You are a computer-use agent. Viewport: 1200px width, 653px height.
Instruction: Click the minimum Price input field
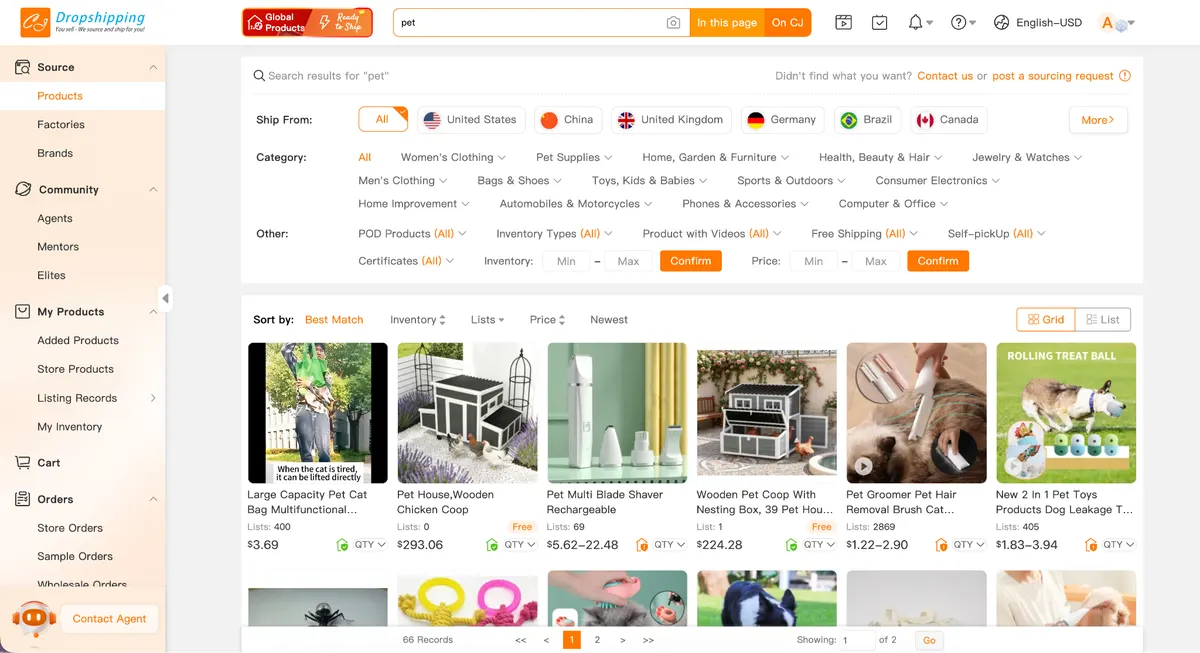[x=813, y=261]
